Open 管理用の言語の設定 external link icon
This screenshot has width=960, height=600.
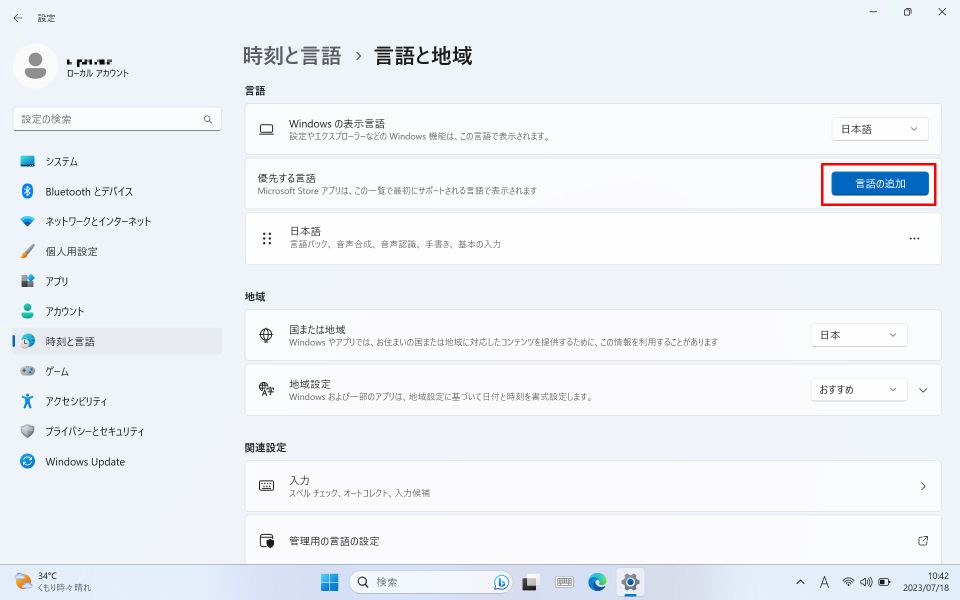coord(923,541)
